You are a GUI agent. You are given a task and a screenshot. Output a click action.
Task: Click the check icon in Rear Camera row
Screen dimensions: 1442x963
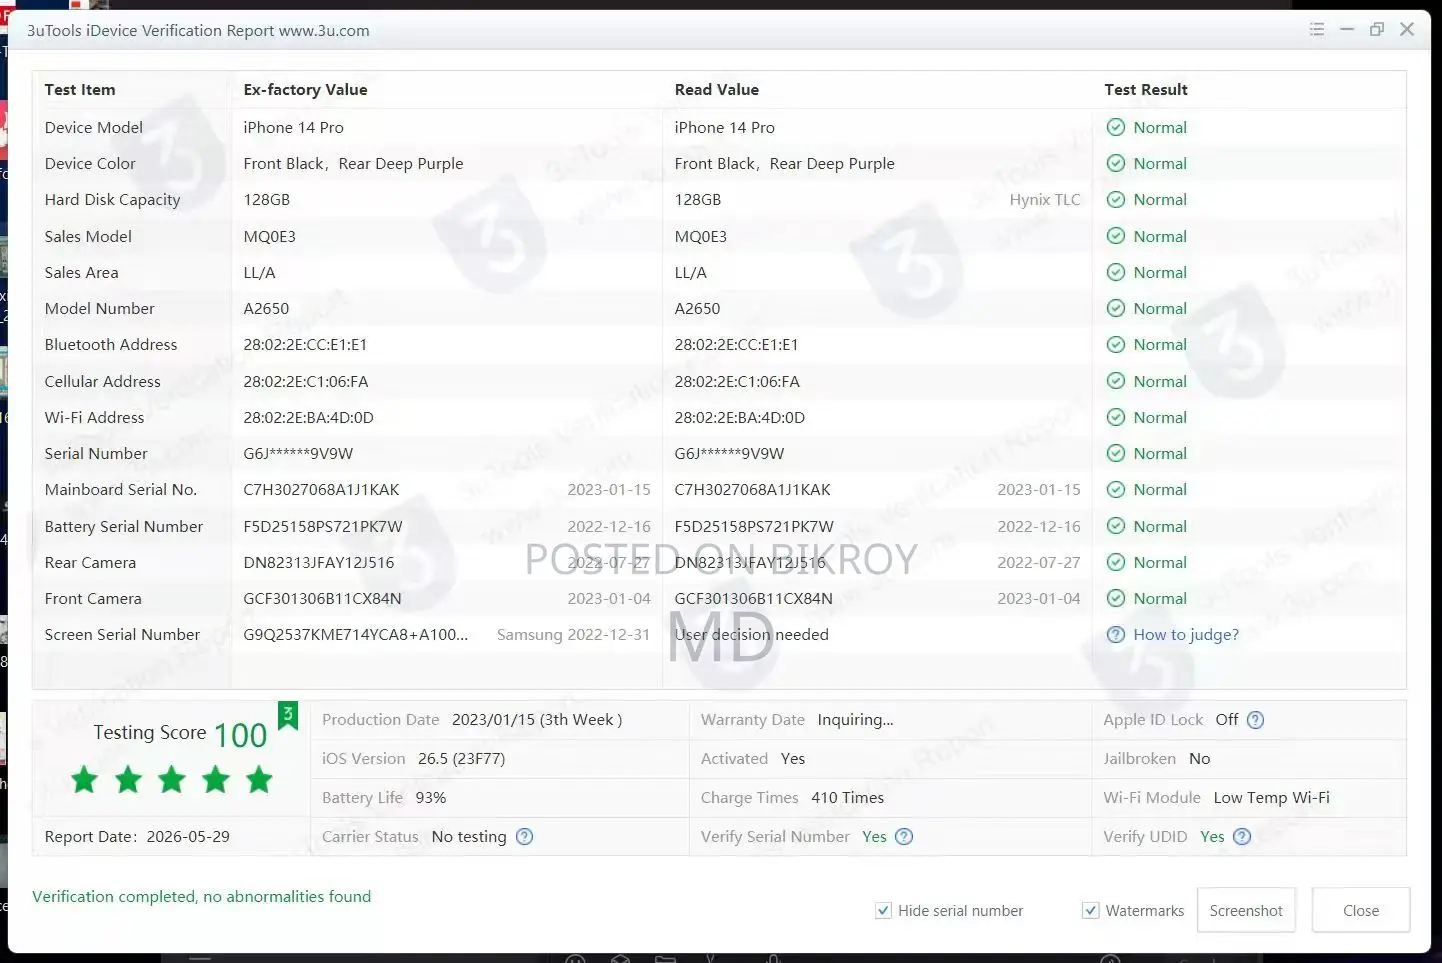(1116, 562)
